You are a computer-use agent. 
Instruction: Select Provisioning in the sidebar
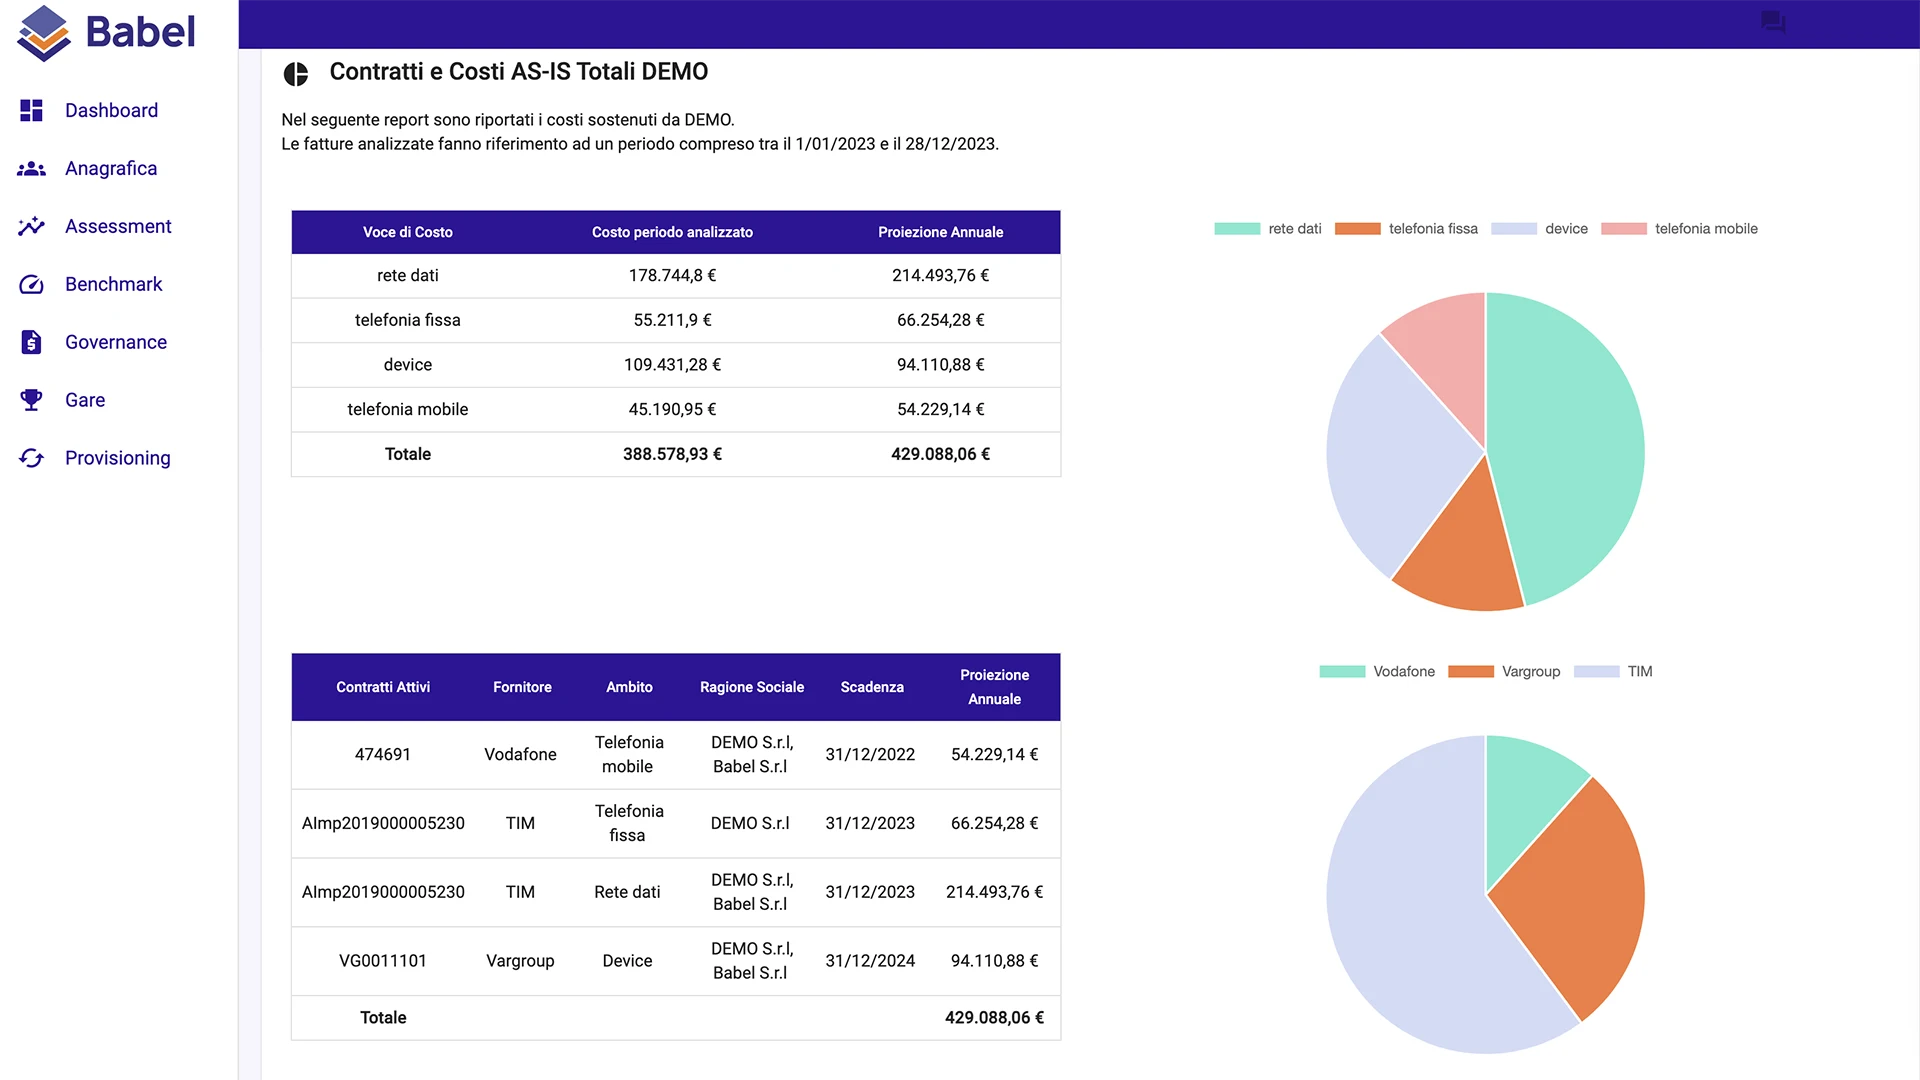[118, 458]
